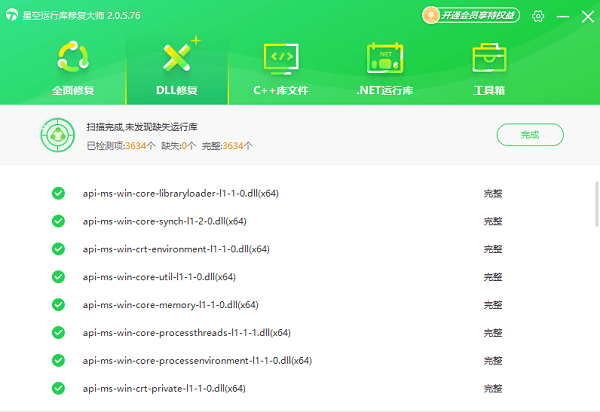Screen dimensions: 600x412
Task: Switch to the DLL修复 tab label
Action: click(177, 91)
